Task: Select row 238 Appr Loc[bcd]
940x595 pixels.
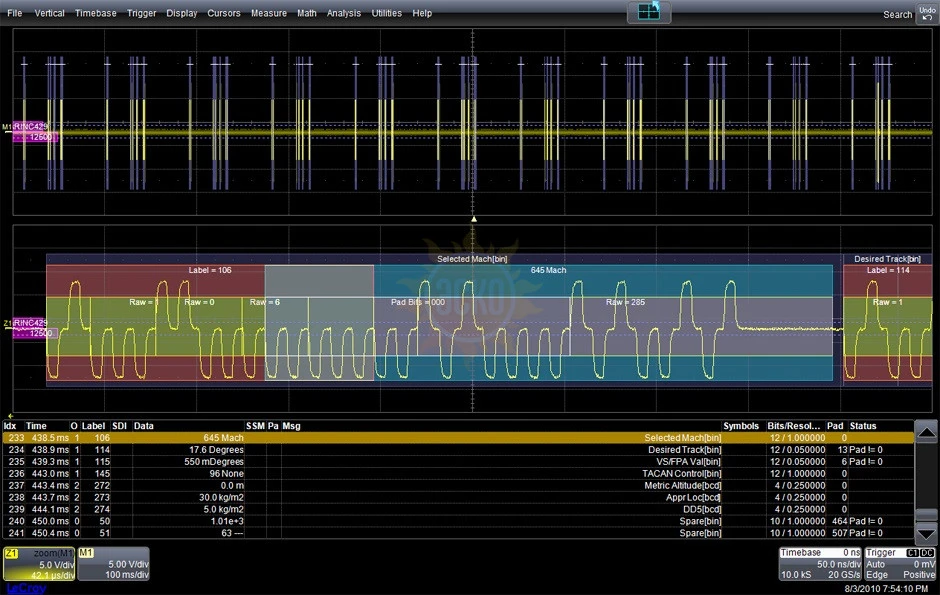Action: (458, 497)
